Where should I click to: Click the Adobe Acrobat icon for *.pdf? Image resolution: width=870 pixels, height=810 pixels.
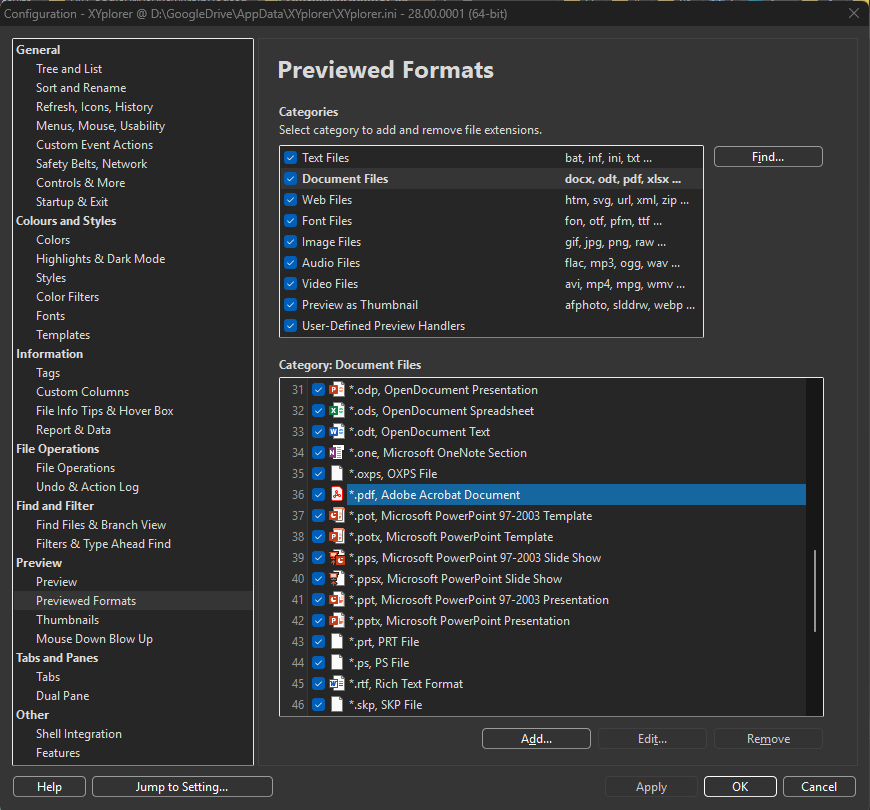[337, 495]
